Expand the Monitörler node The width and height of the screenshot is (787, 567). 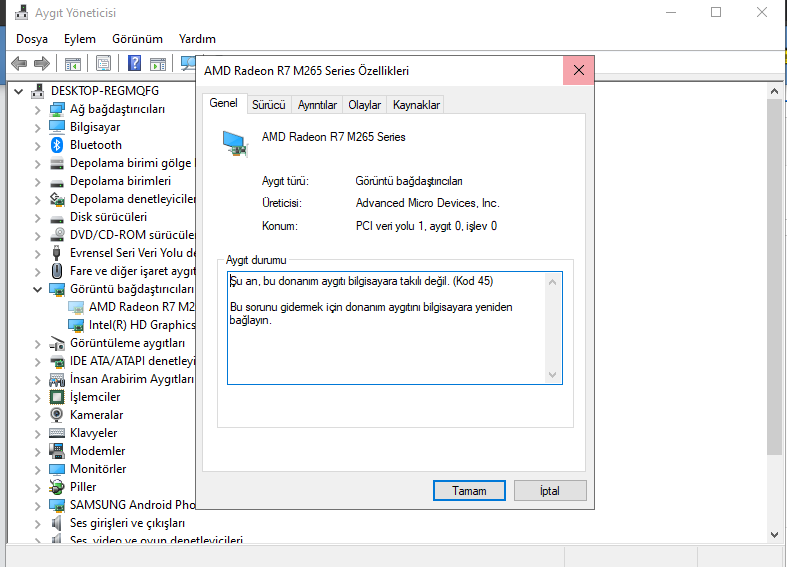(x=37, y=470)
